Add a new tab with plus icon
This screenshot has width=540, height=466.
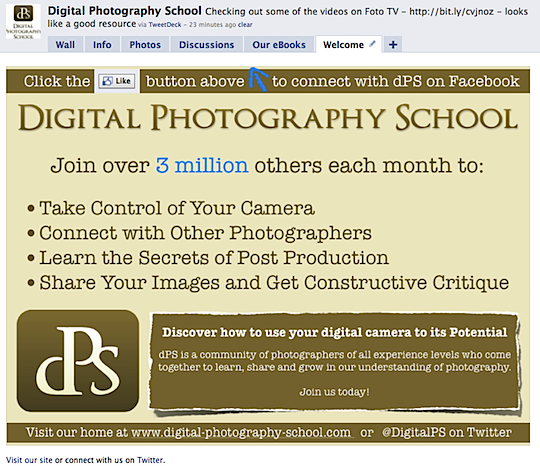point(393,45)
